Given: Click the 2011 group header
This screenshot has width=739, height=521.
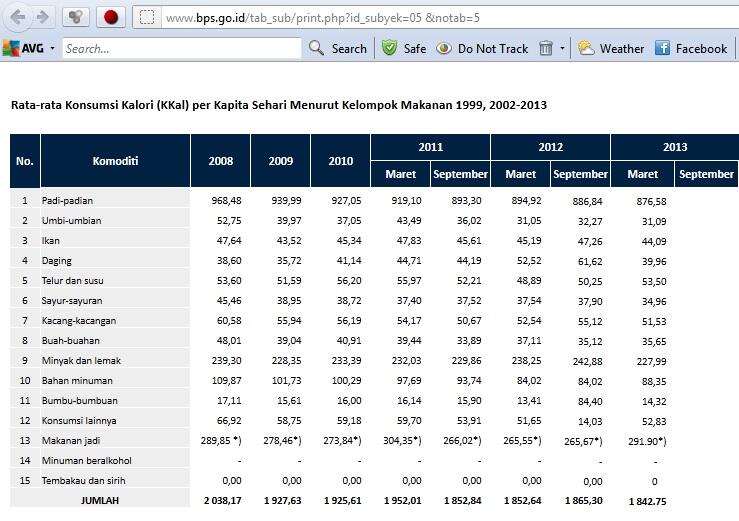Looking at the screenshot, I should [x=431, y=147].
